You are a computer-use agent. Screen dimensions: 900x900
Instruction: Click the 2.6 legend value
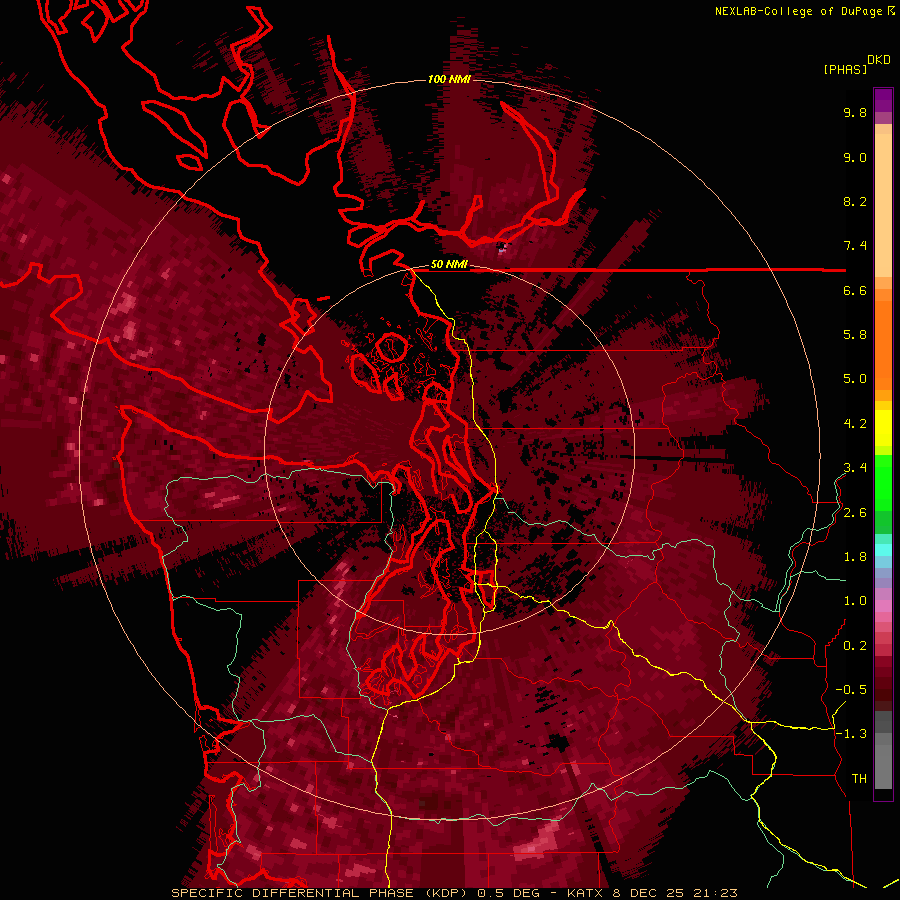855,513
